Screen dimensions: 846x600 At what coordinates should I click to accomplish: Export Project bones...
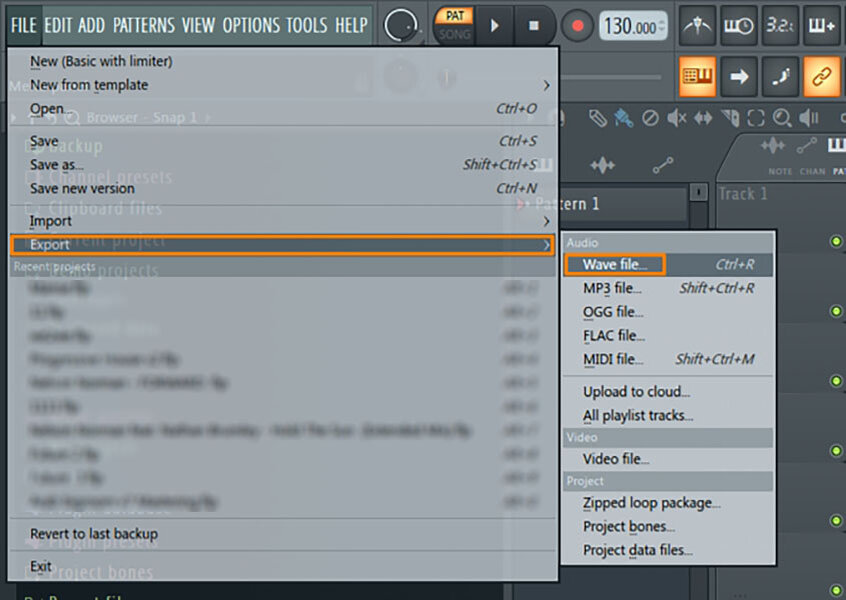tap(668, 527)
